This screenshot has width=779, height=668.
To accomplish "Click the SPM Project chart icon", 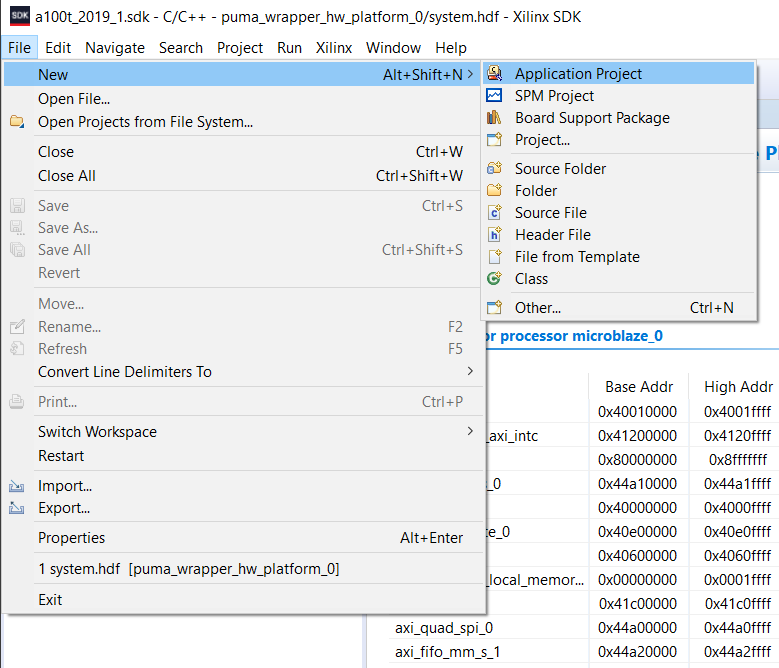I will tap(494, 95).
